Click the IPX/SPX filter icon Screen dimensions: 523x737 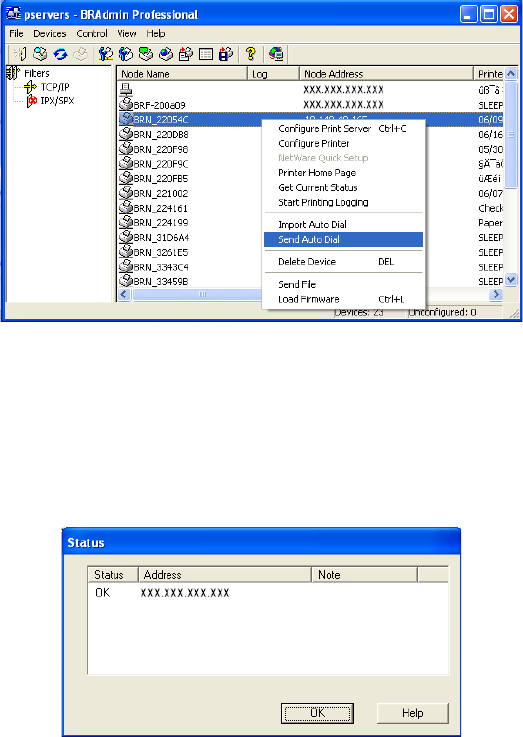pyautogui.click(x=31, y=100)
